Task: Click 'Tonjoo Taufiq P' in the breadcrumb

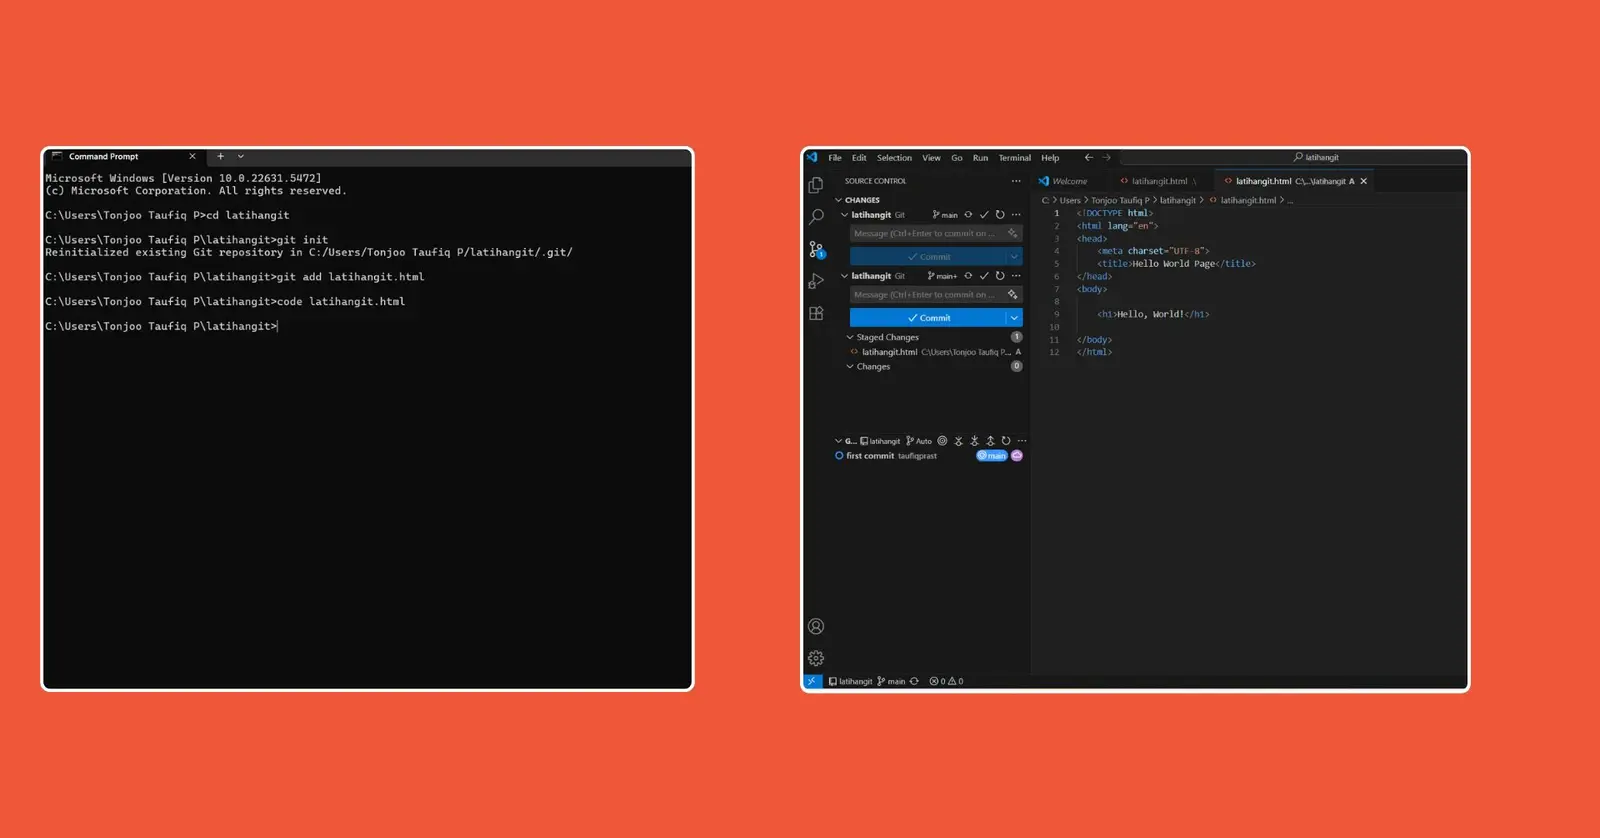Action: (x=1120, y=200)
